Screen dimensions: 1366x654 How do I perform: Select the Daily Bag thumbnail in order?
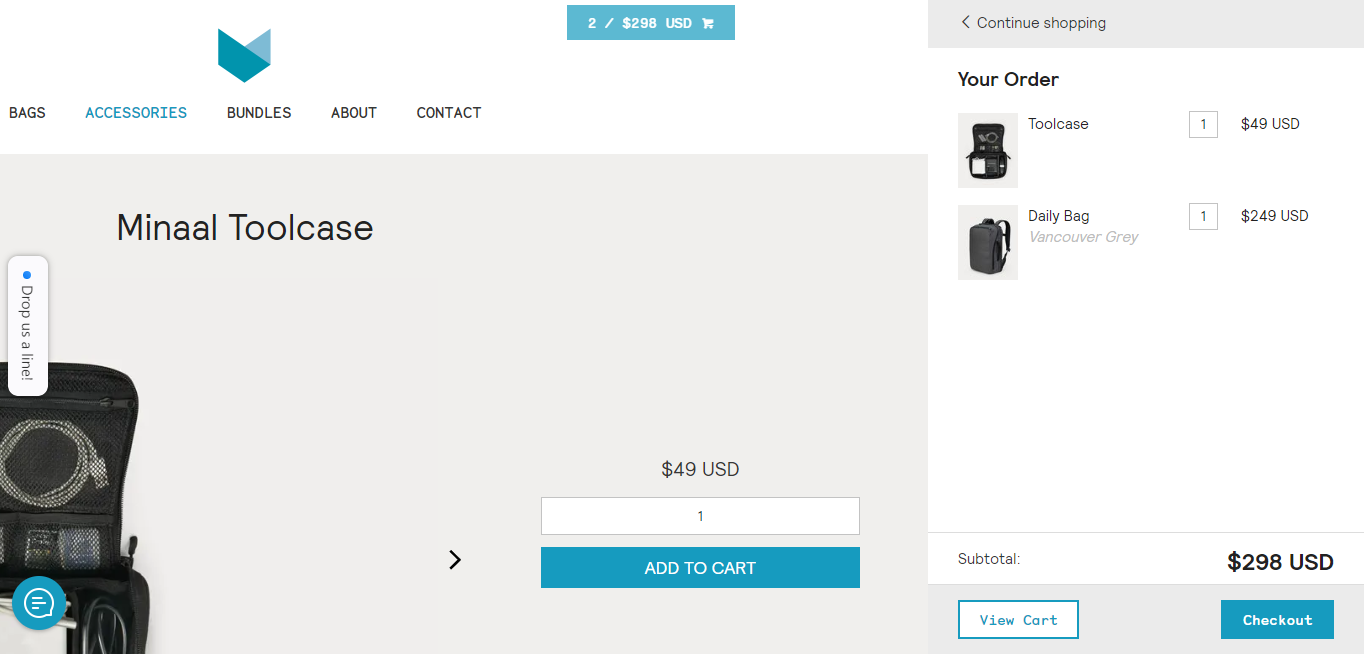(987, 242)
